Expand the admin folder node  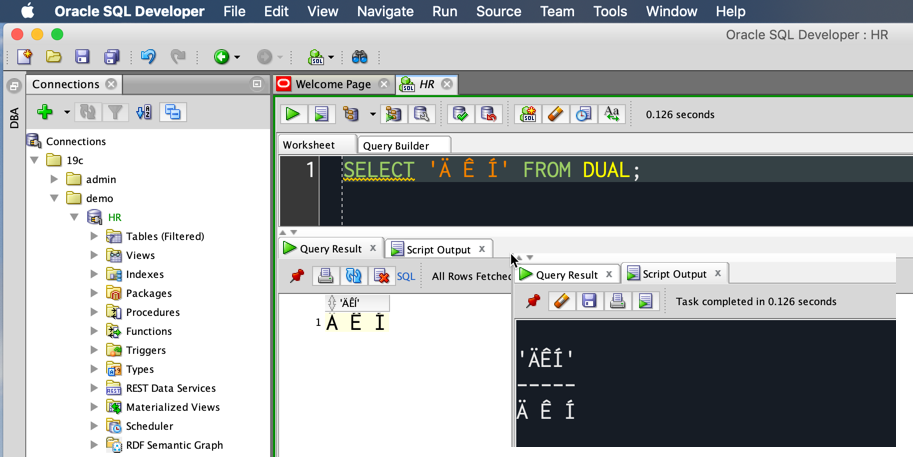[54, 179]
